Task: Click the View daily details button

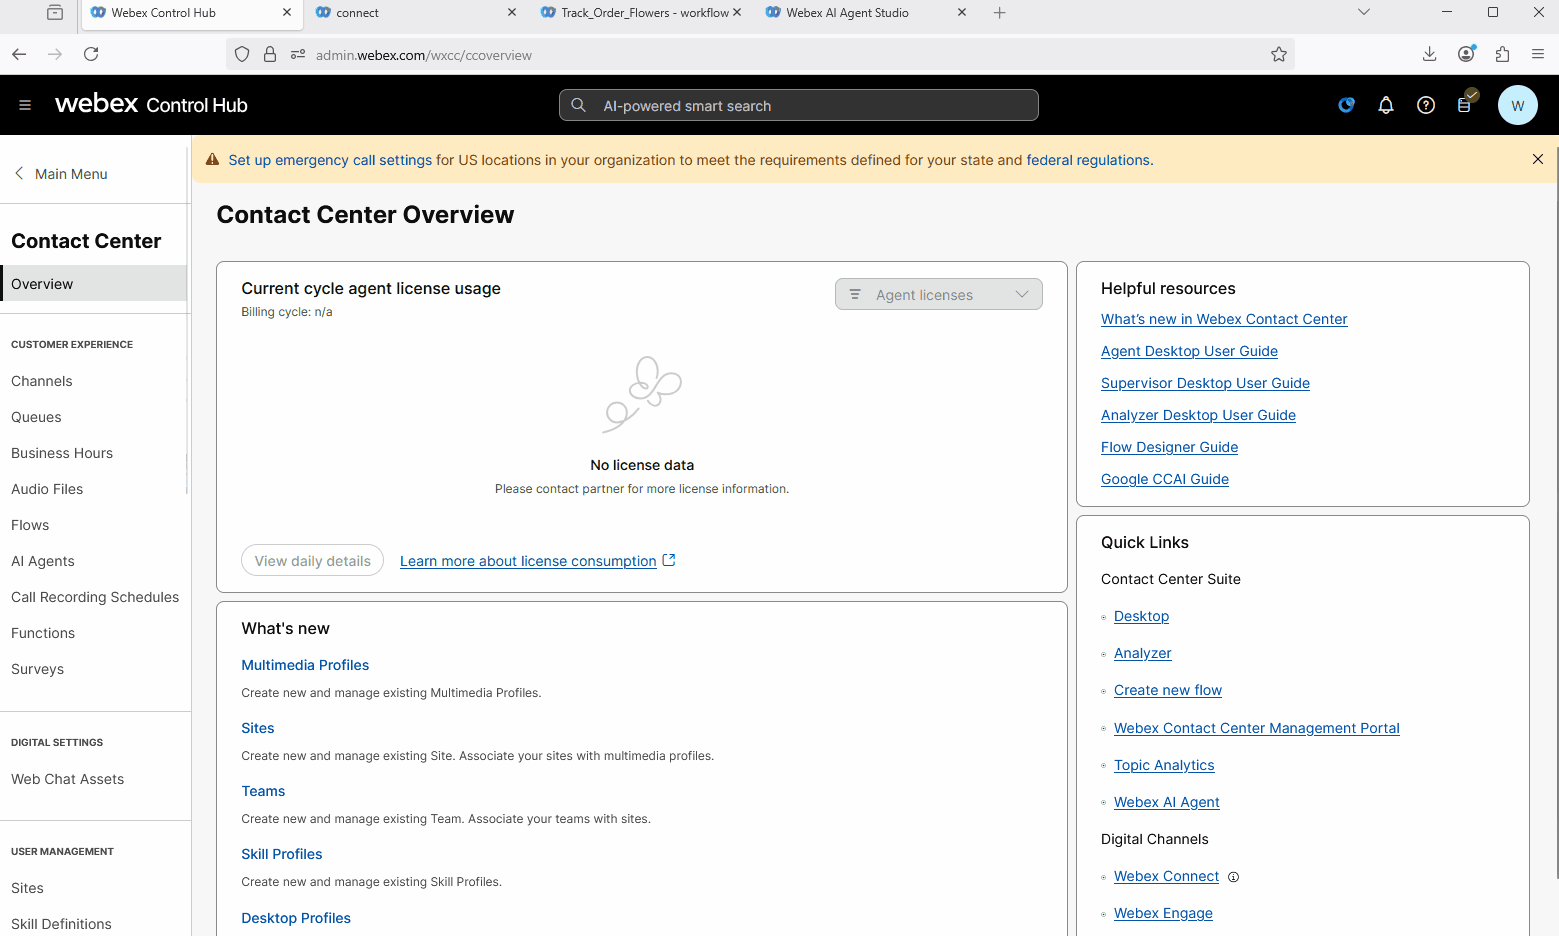Action: click(312, 561)
